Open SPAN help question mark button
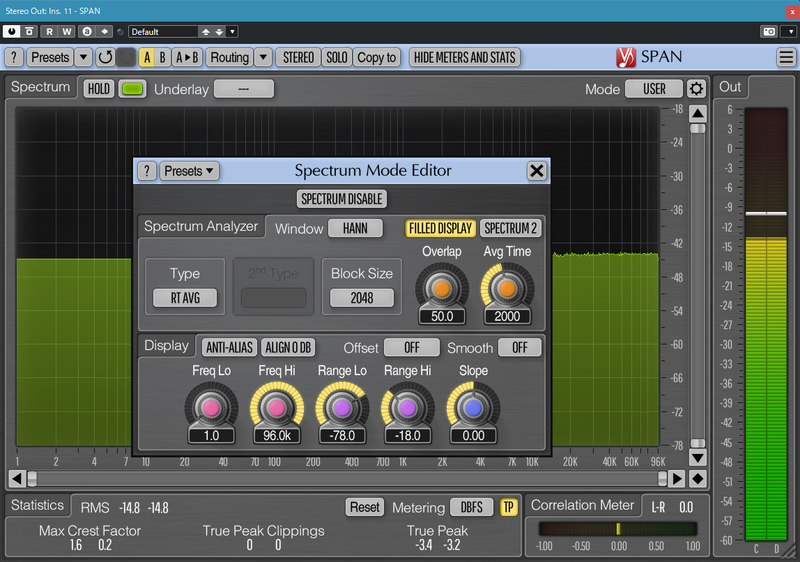Image resolution: width=800 pixels, height=562 pixels. click(x=14, y=58)
